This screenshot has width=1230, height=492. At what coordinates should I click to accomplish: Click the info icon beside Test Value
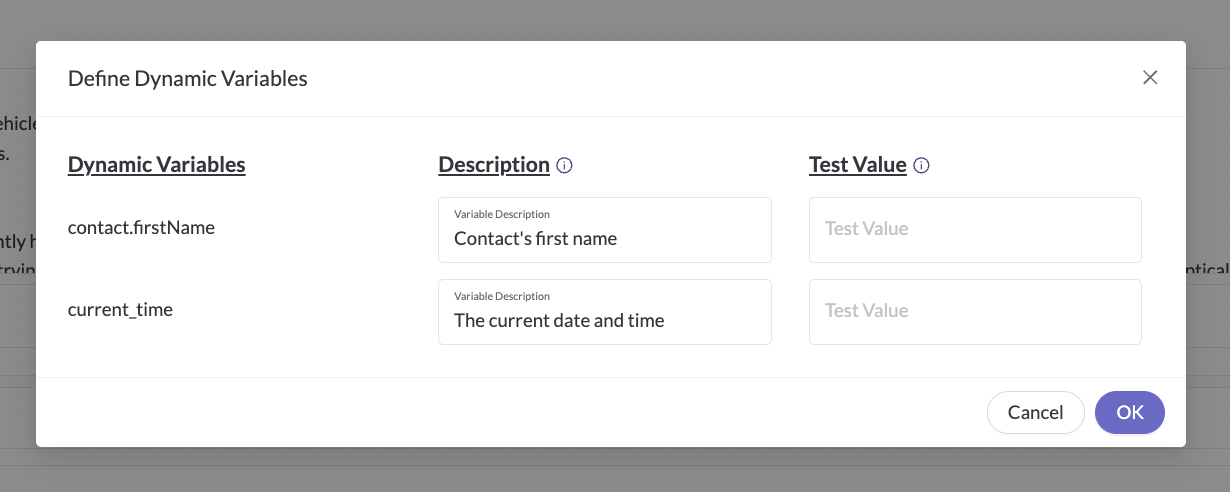tap(921, 166)
